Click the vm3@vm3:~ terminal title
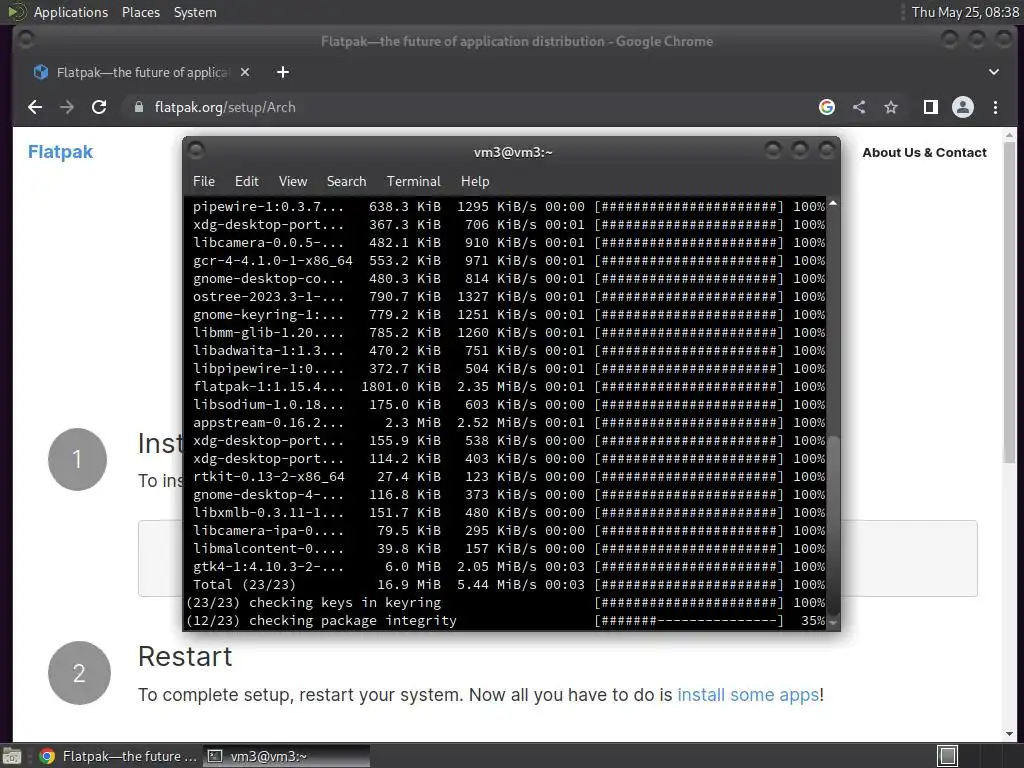Screen dimensions: 1024x768 click(513, 152)
